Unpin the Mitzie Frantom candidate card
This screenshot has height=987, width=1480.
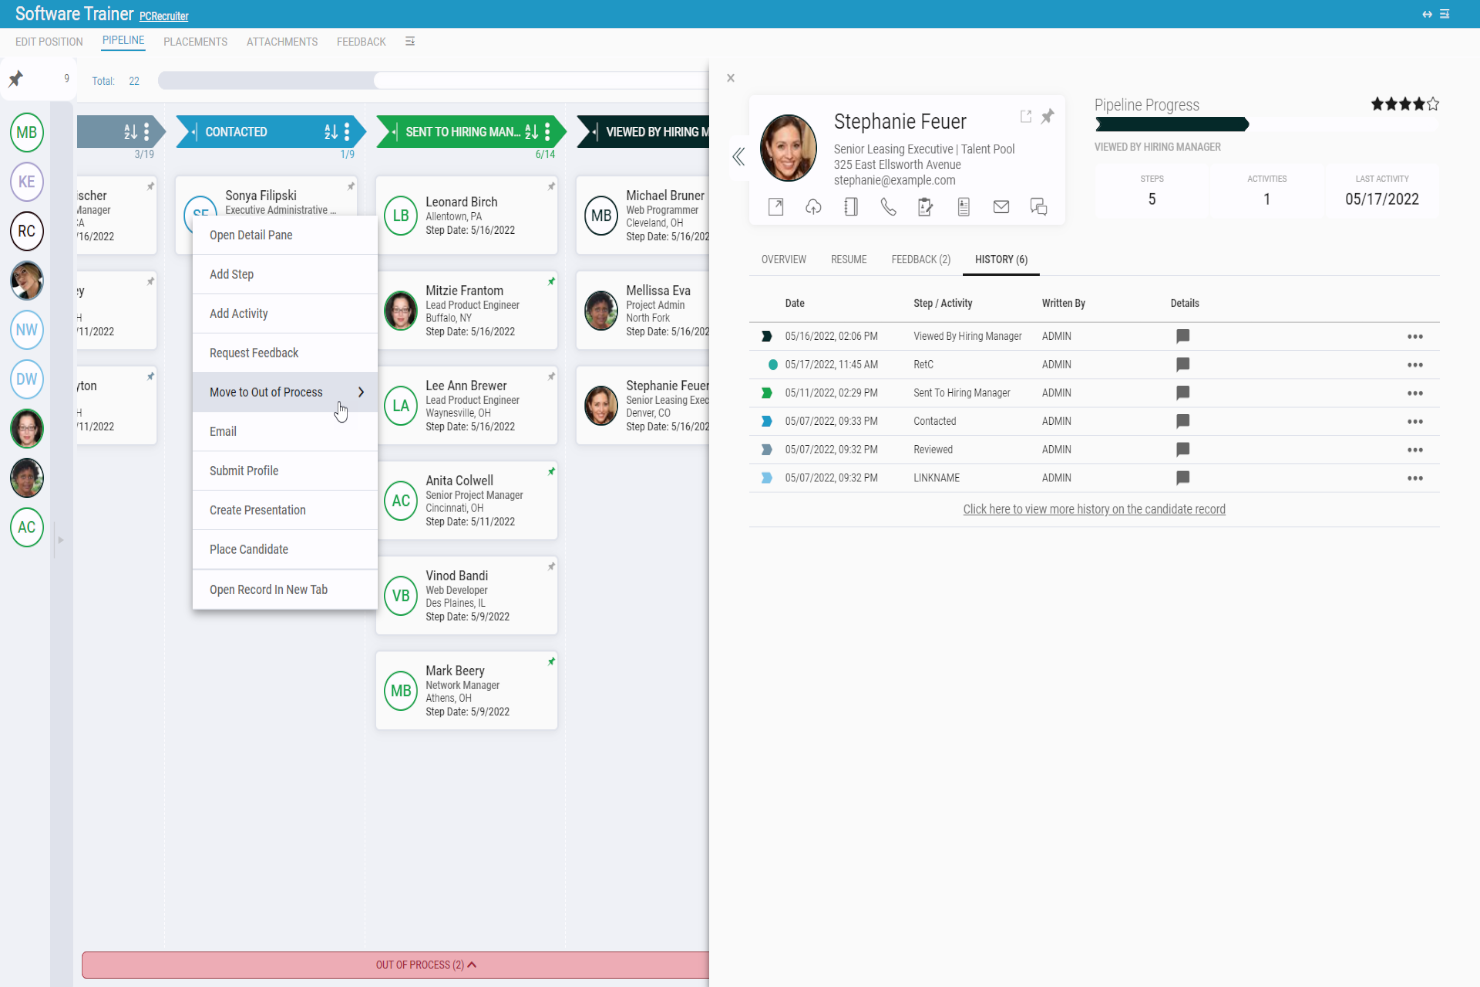point(551,282)
